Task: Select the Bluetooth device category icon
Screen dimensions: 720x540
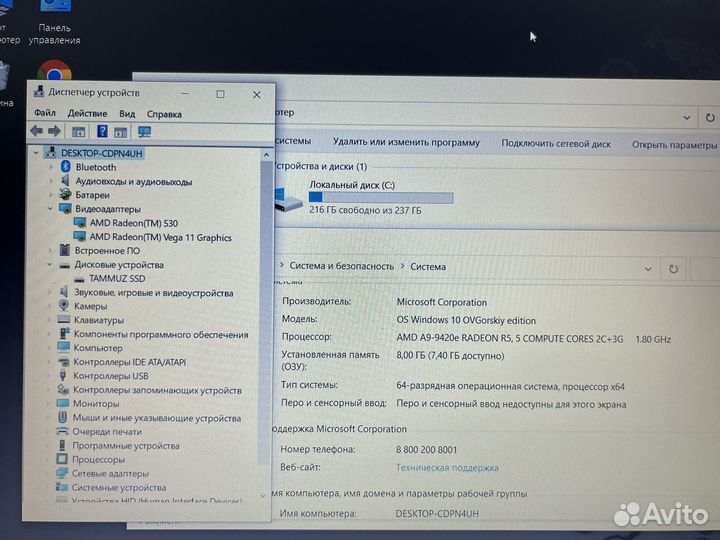Action: pyautogui.click(x=65, y=167)
